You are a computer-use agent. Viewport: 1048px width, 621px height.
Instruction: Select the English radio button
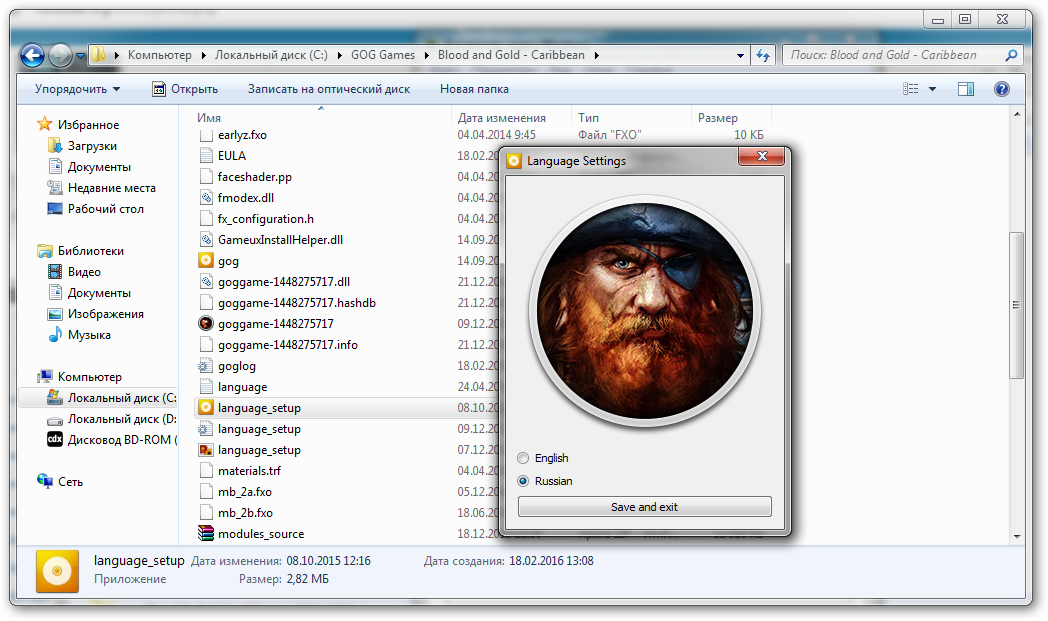coord(523,458)
